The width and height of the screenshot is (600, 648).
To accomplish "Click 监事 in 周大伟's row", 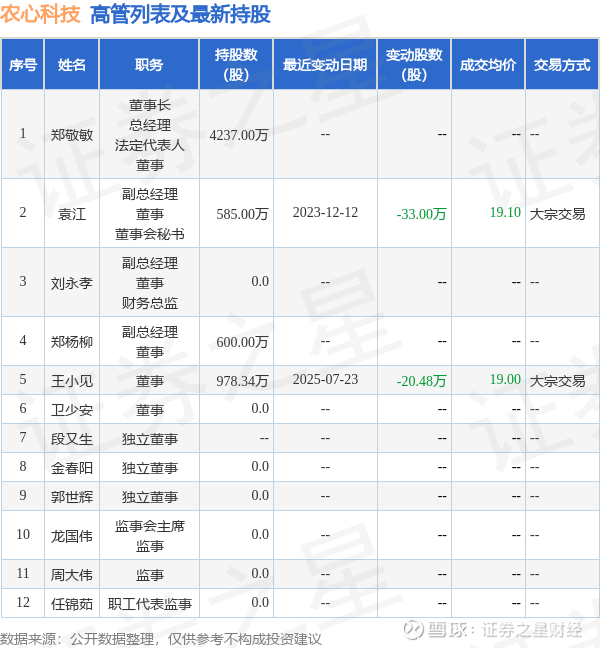I will [x=150, y=575].
